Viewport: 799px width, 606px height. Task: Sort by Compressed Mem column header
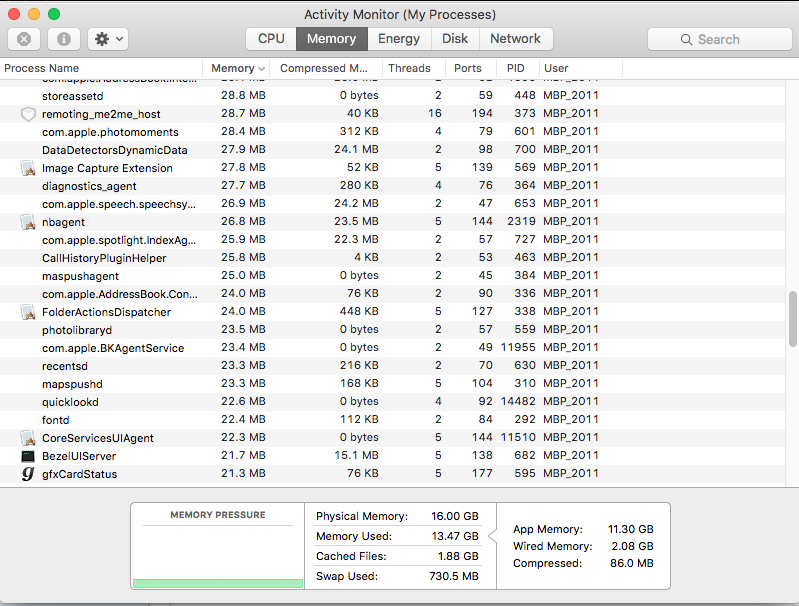(326, 68)
